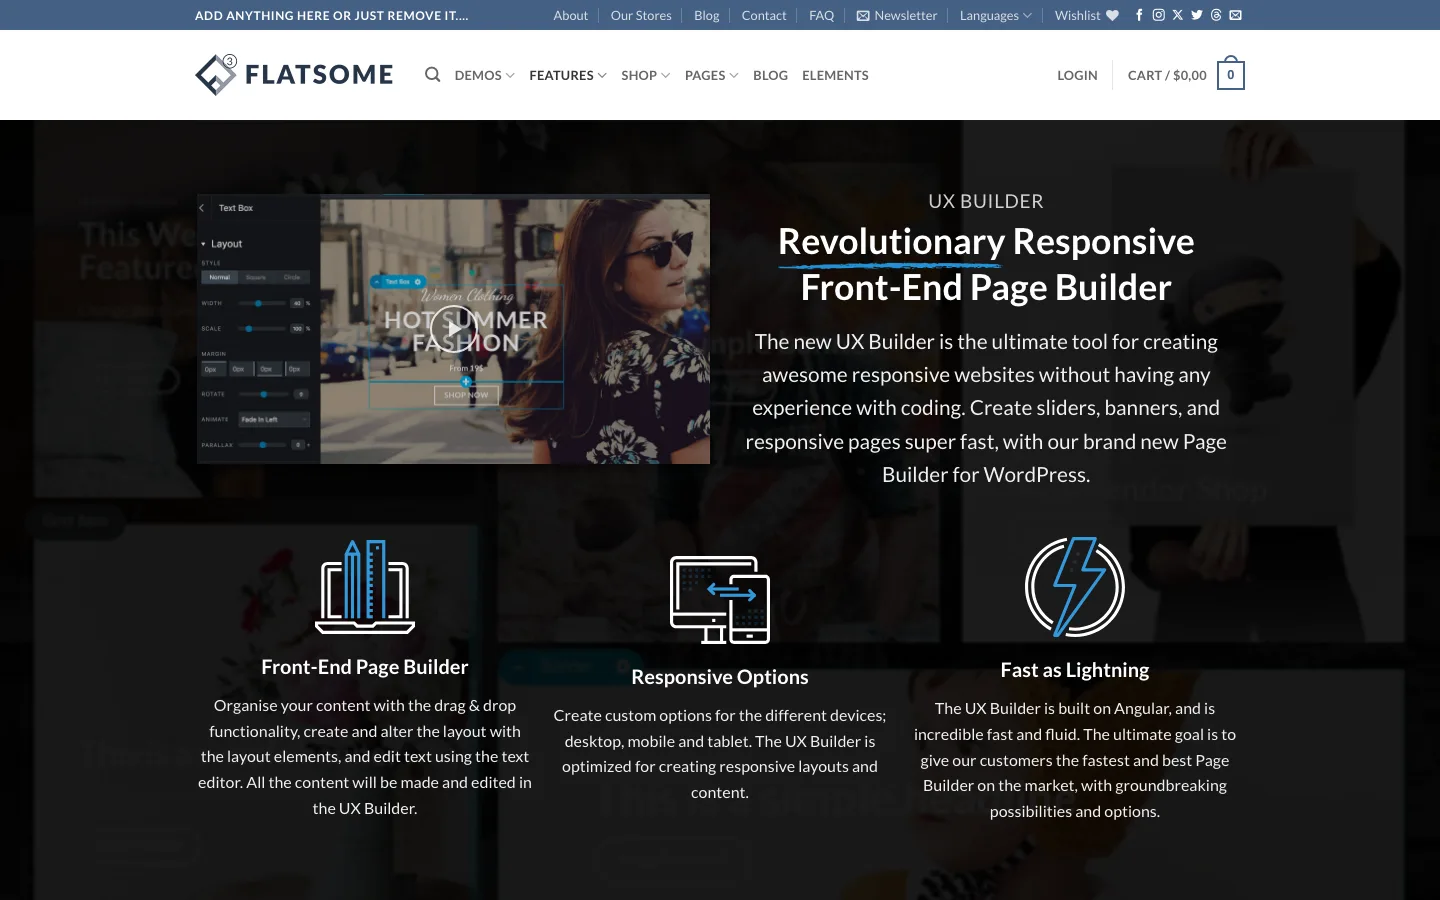1440x900 pixels.
Task: Click the Login link
Action: pyautogui.click(x=1077, y=75)
